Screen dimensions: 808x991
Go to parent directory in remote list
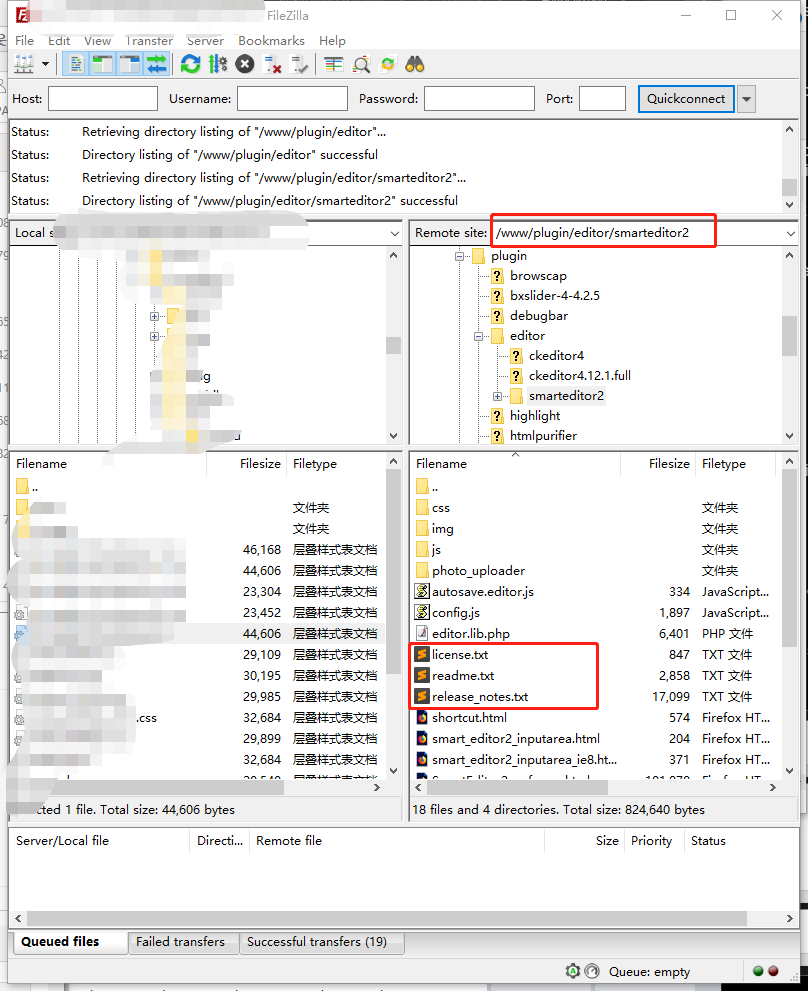[x=427, y=487]
